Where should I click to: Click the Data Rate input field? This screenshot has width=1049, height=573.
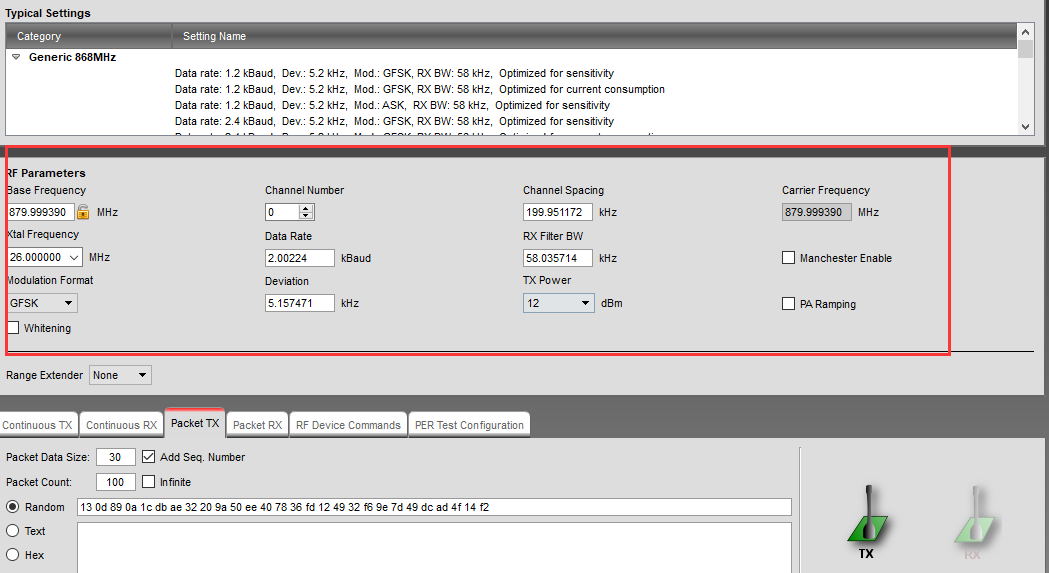point(299,258)
